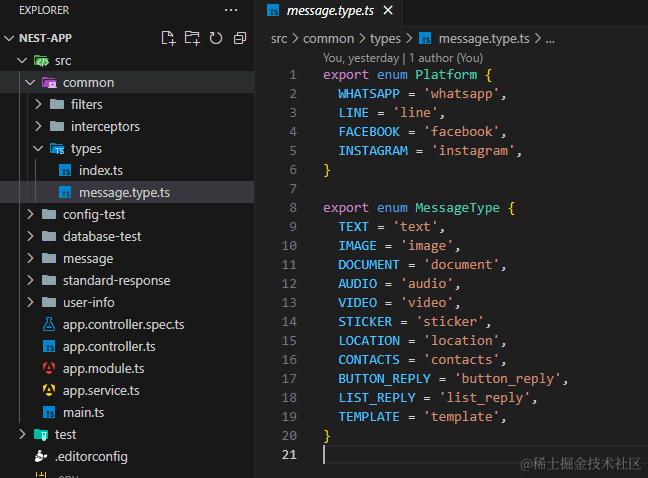Viewport: 648px width, 478px height.
Task: Expand the user-info folder chevron
Action: [30, 302]
